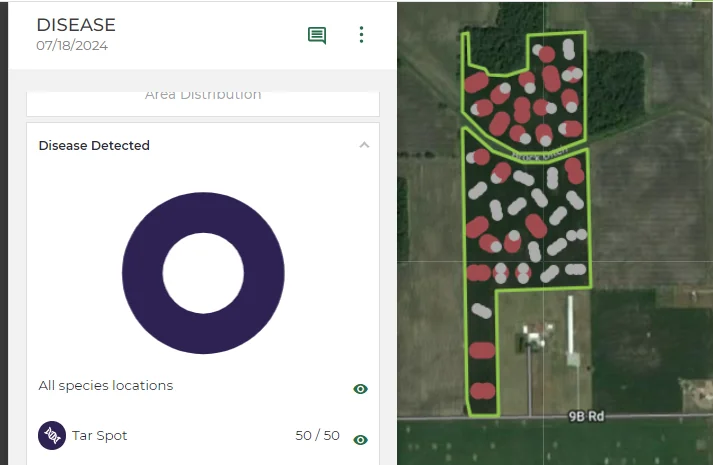Click the 50 / 50 count value
Viewport: 713px width, 465px height.
point(317,435)
